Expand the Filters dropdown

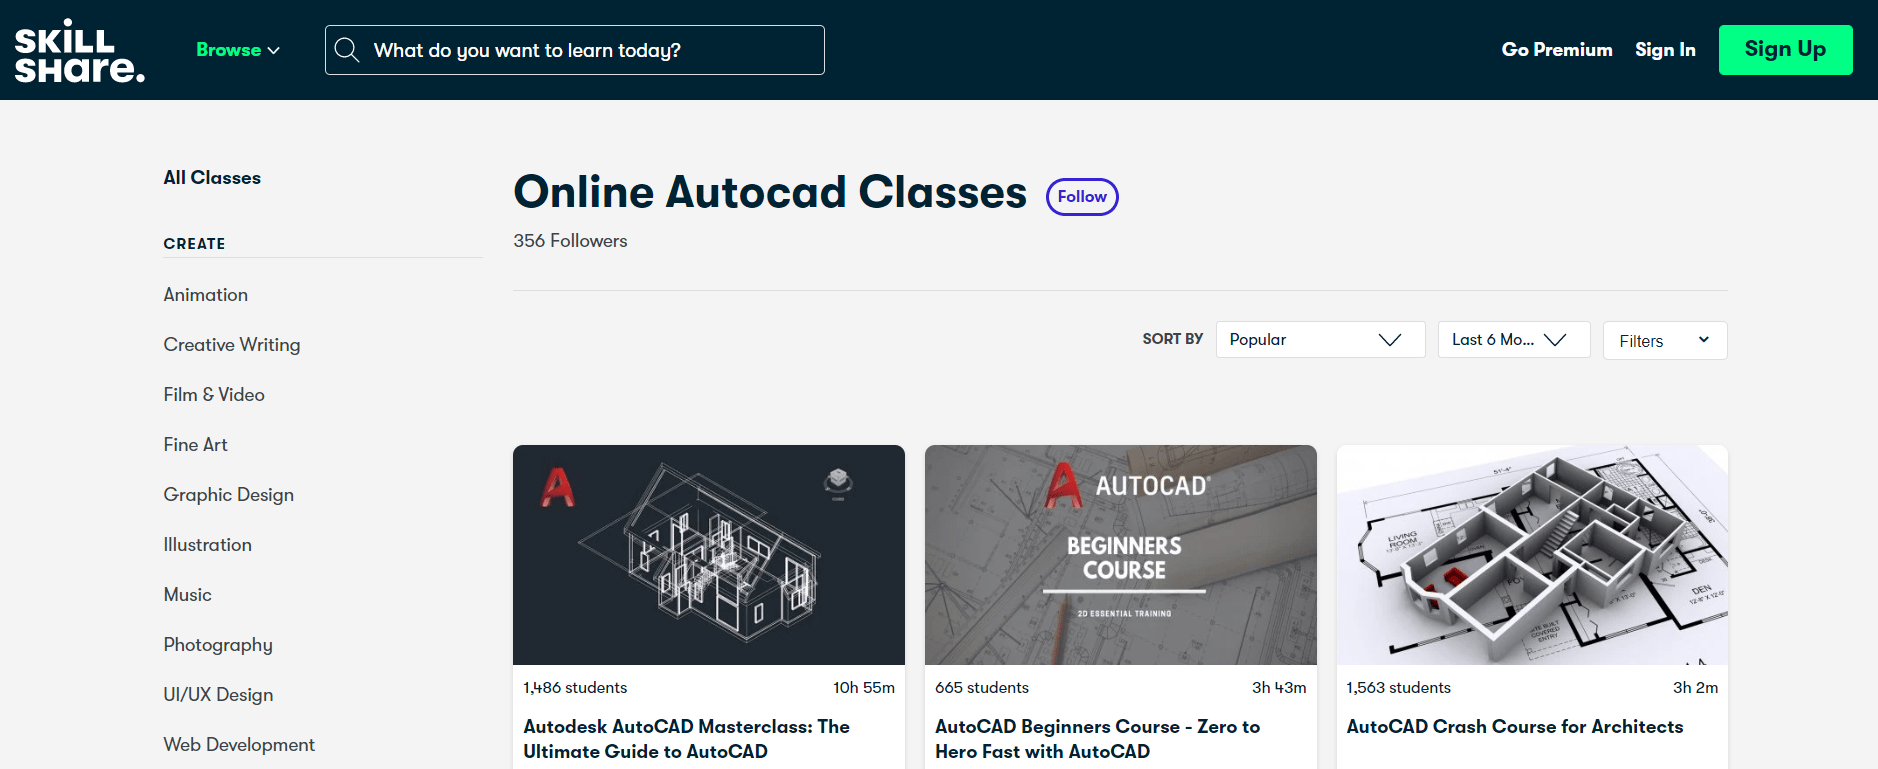click(1665, 341)
